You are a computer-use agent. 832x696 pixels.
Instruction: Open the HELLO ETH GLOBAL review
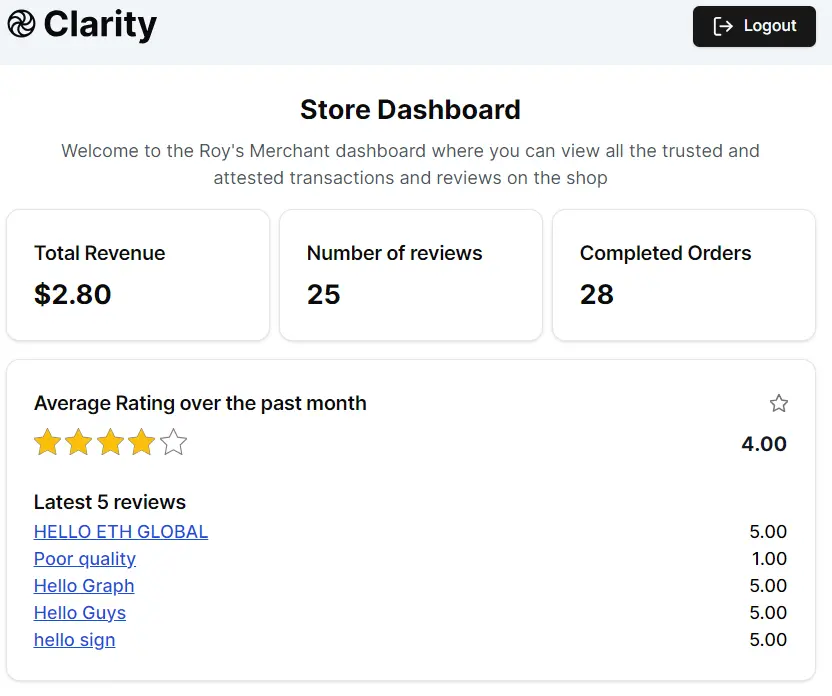tap(121, 532)
